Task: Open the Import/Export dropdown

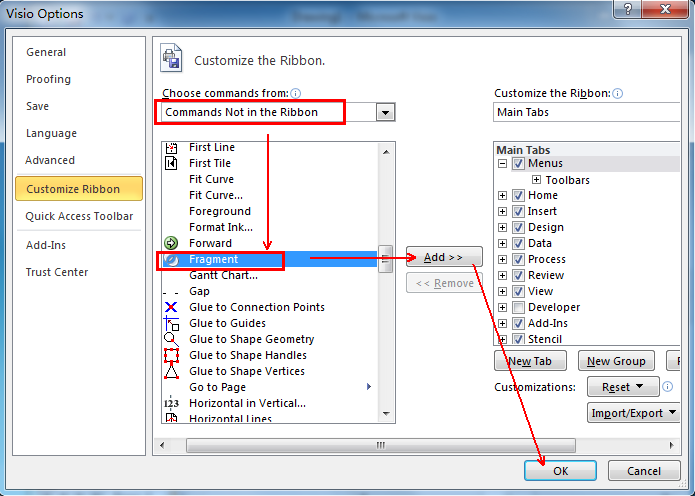Action: click(634, 413)
